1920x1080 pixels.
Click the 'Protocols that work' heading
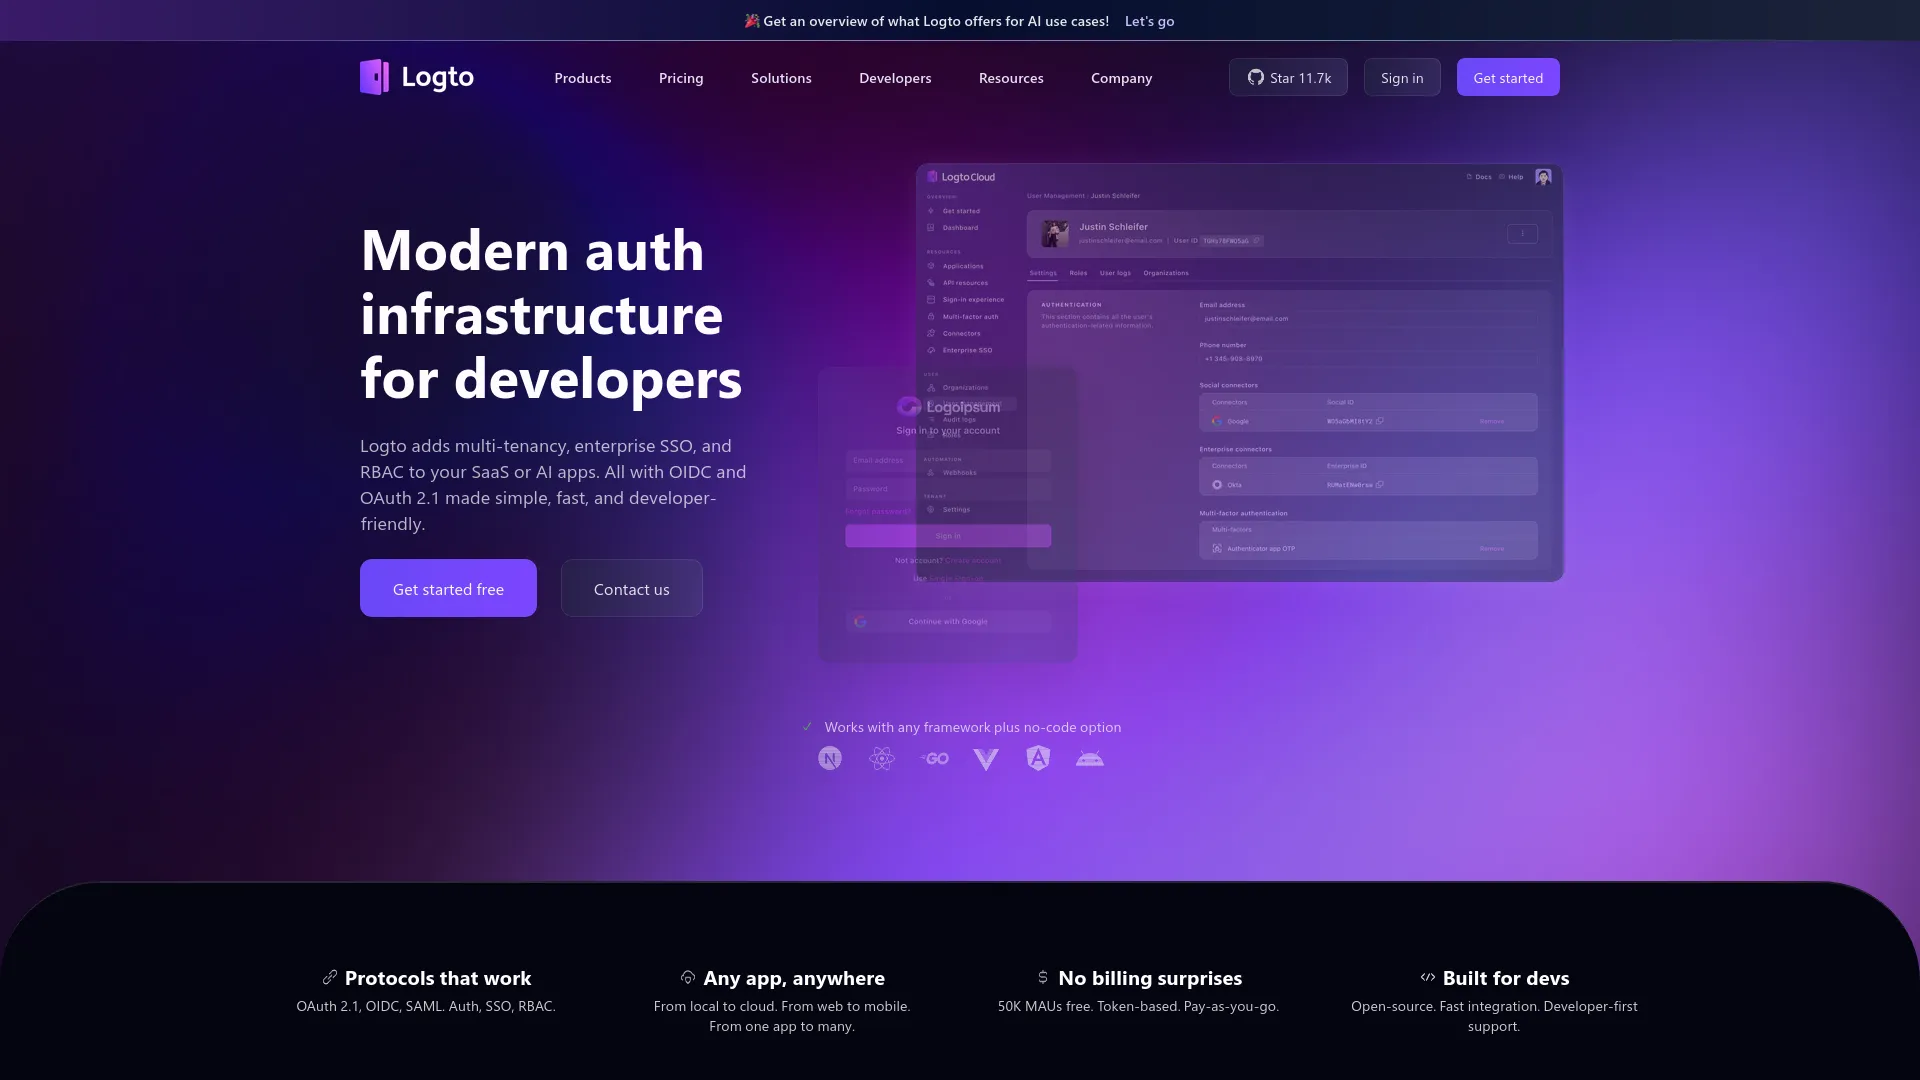(x=438, y=978)
